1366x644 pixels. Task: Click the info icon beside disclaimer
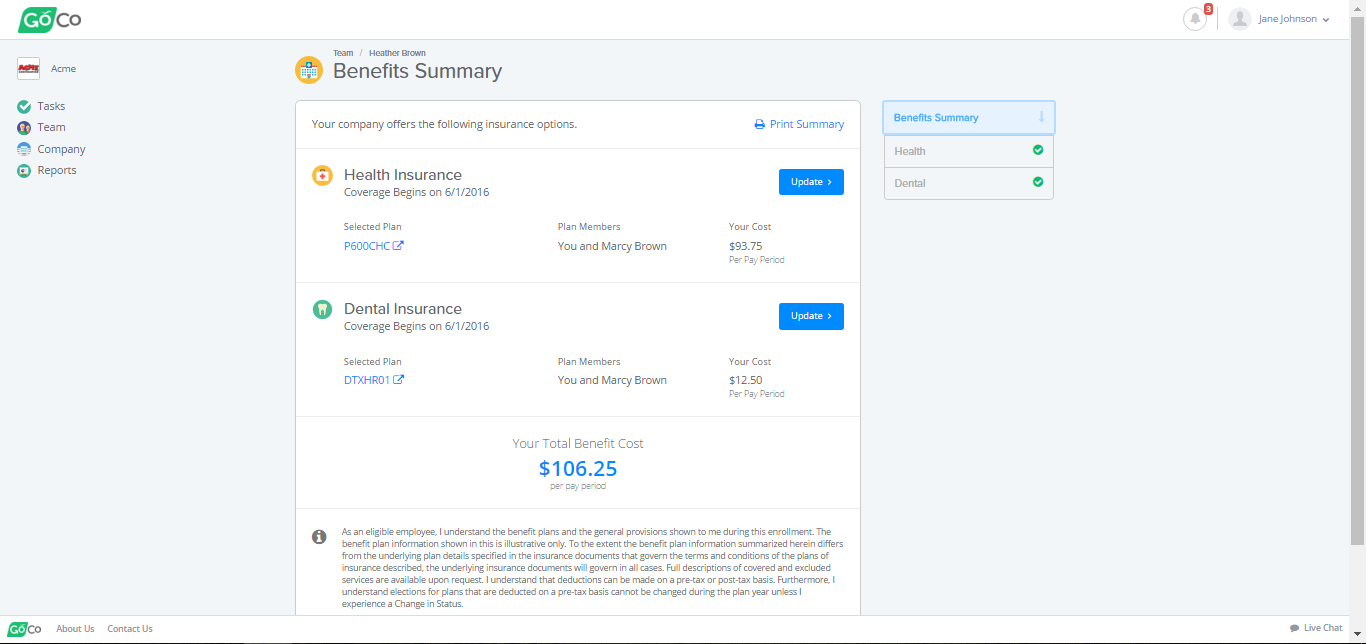(319, 537)
